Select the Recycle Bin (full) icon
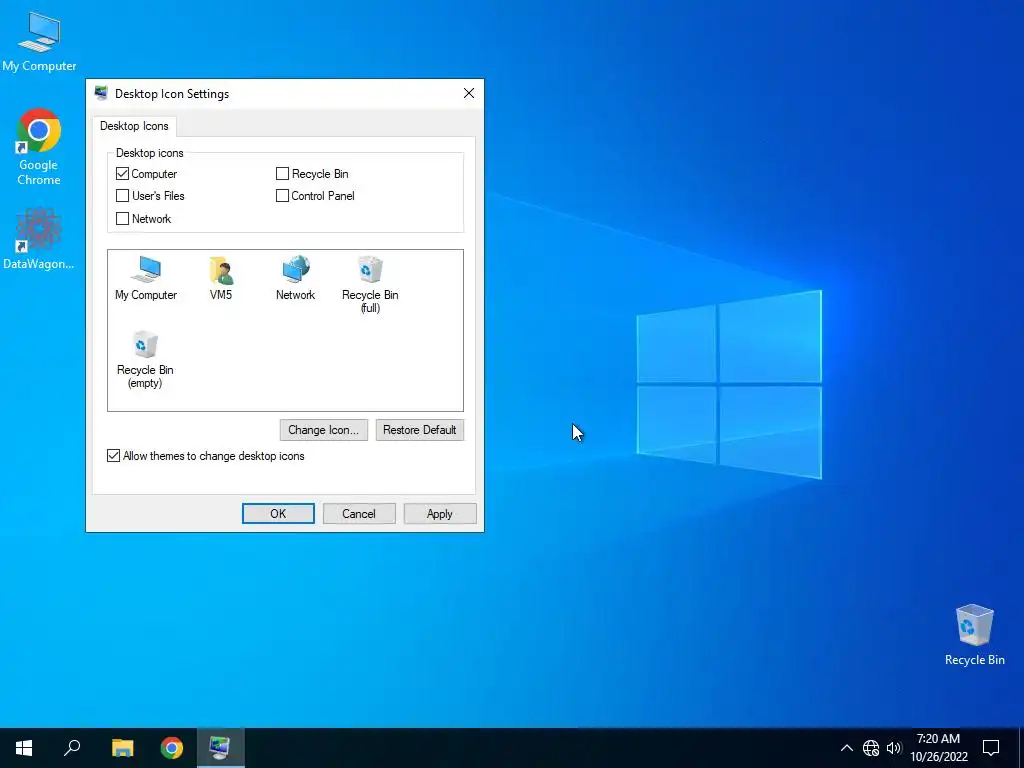This screenshot has width=1024, height=768. 370,285
